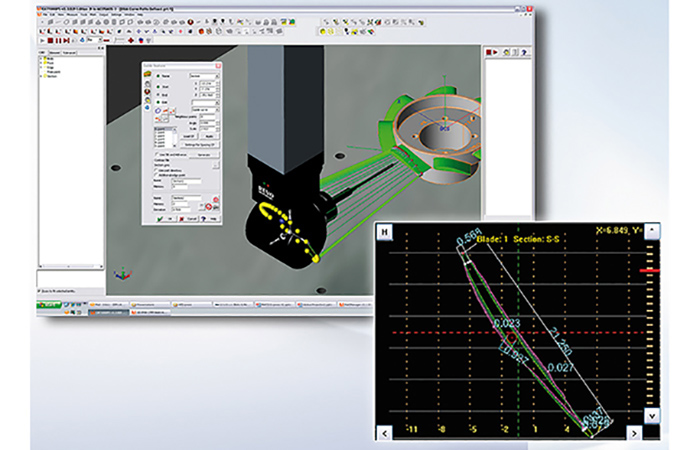Click the pause button in playback toolbar
Viewport: 700px width, 450px height.
pyautogui.click(x=58, y=40)
